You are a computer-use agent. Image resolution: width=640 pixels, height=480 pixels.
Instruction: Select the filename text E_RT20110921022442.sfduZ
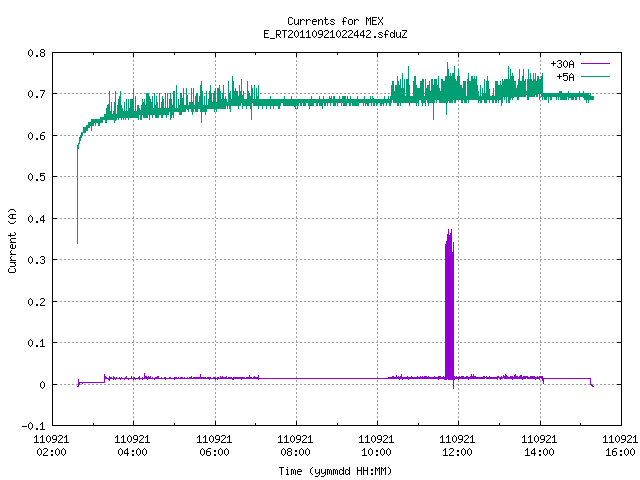click(335, 34)
